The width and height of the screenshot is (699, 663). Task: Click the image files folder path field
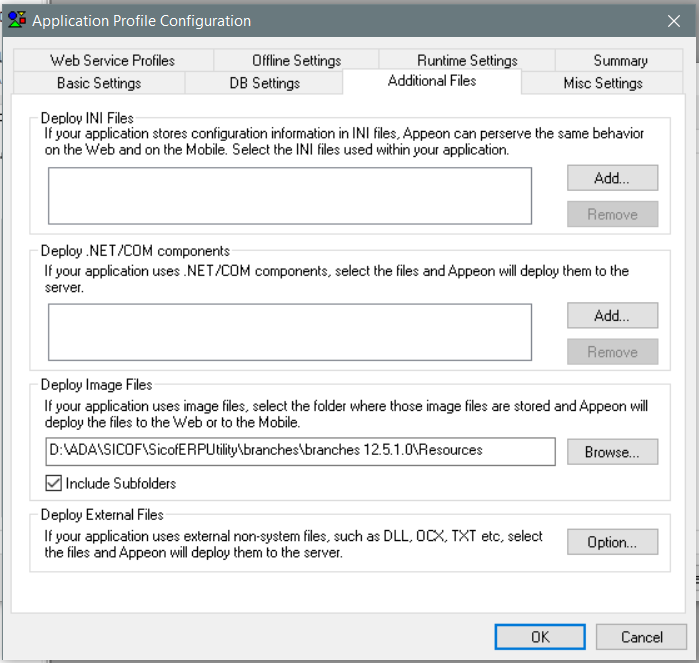tap(300, 451)
